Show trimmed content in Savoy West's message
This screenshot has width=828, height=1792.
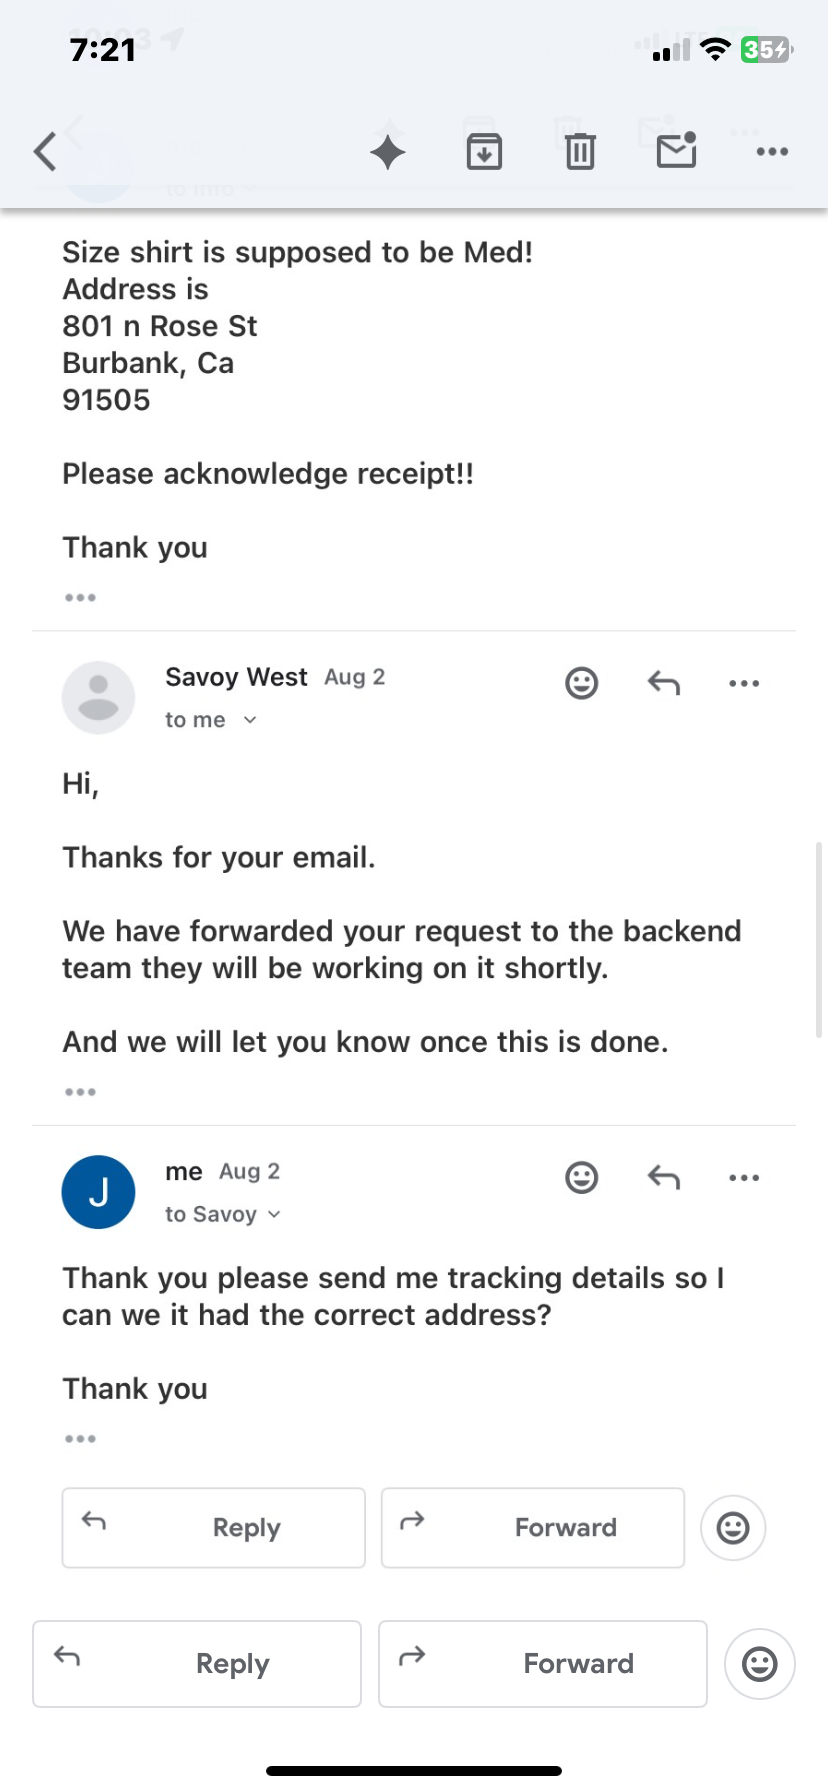pyautogui.click(x=80, y=1092)
